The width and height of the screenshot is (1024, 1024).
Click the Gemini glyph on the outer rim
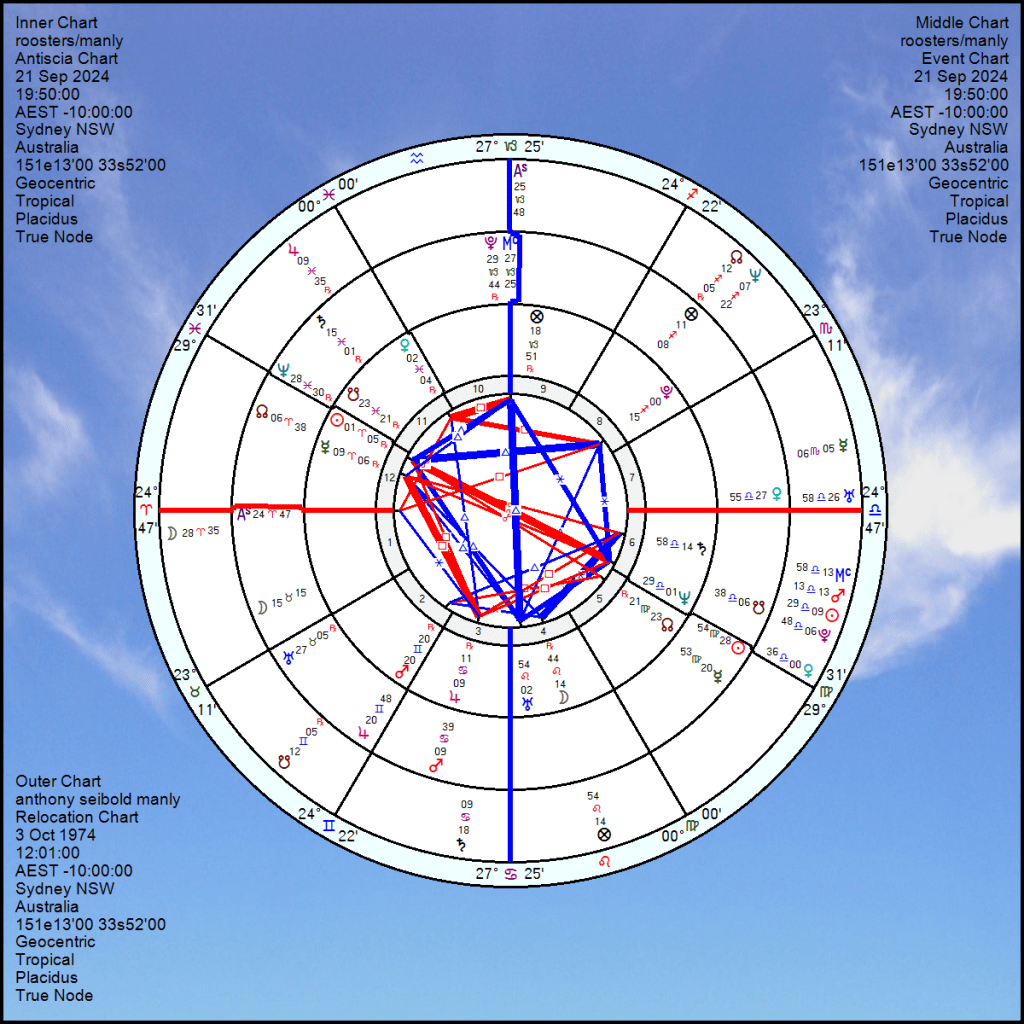(329, 826)
